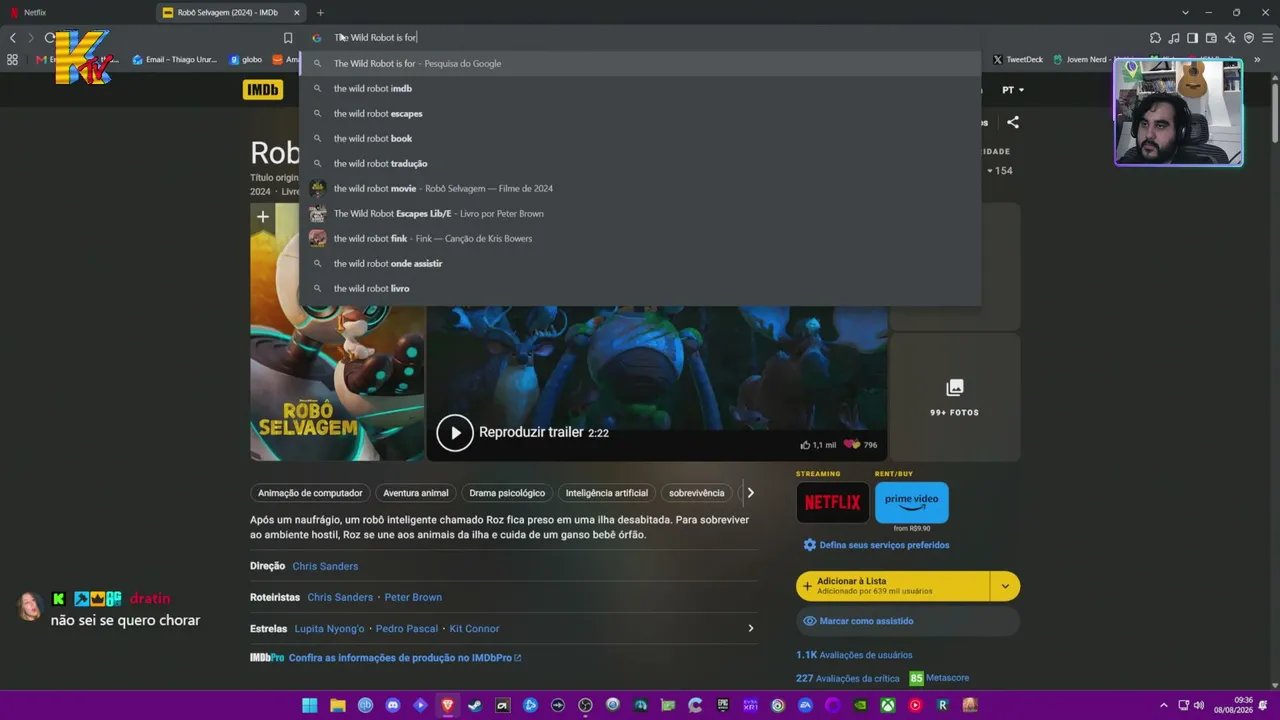Bookmark this page icon in address bar

pyautogui.click(x=288, y=38)
